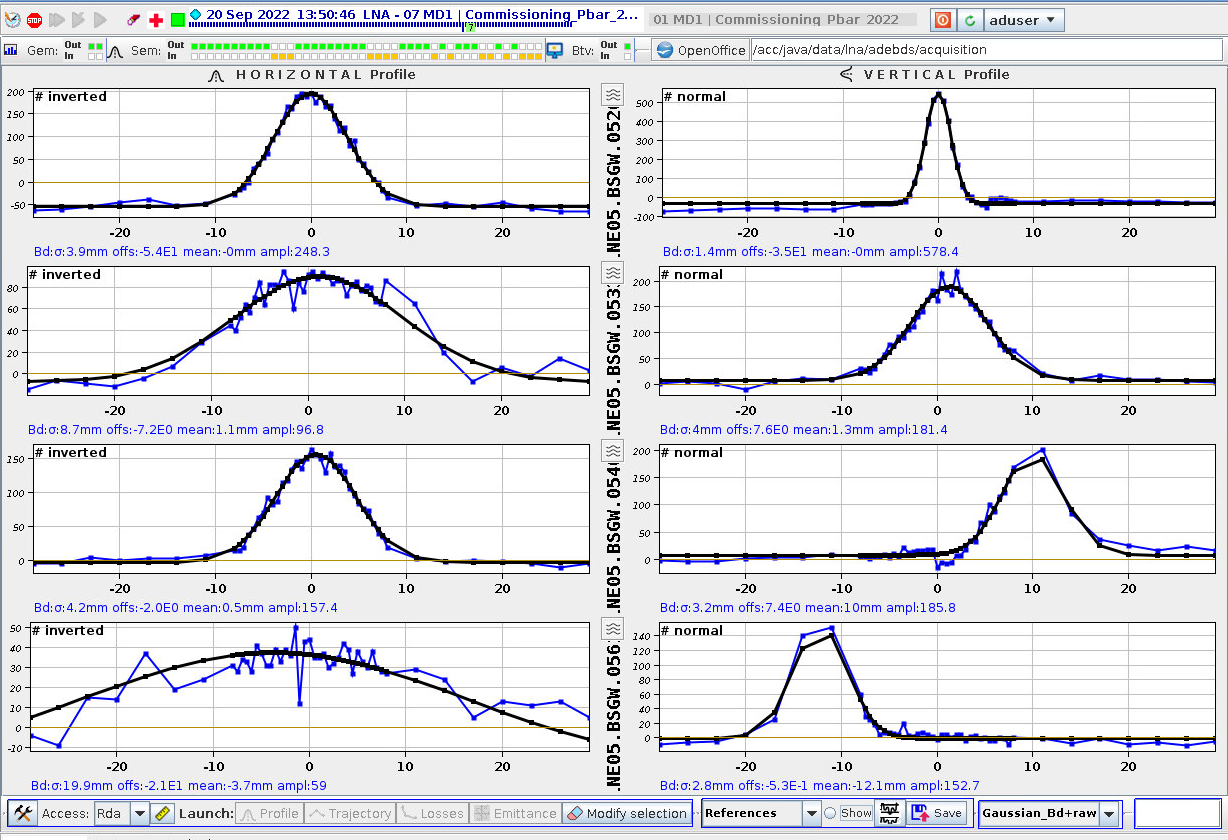Launch OpenOffice from the toolbar
The height and width of the screenshot is (840, 1228).
tap(701, 50)
